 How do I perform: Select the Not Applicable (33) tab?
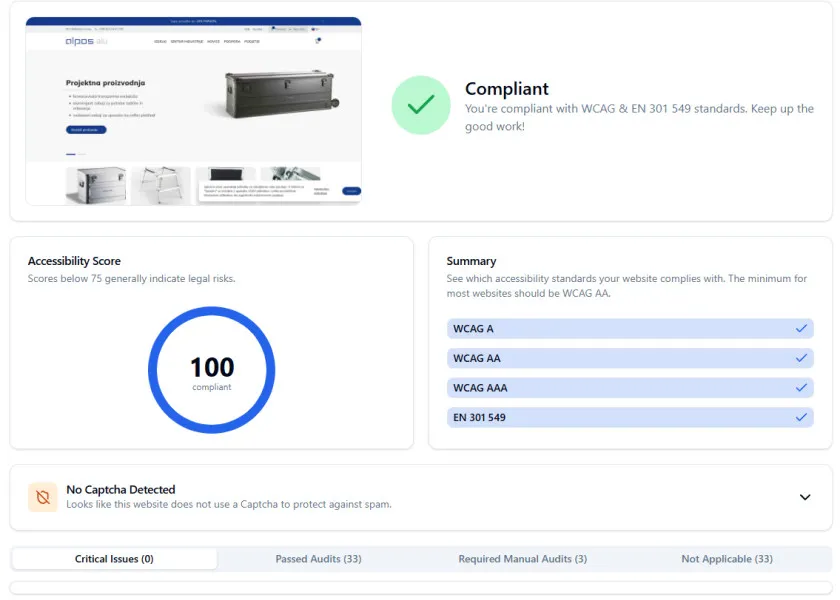click(x=727, y=559)
